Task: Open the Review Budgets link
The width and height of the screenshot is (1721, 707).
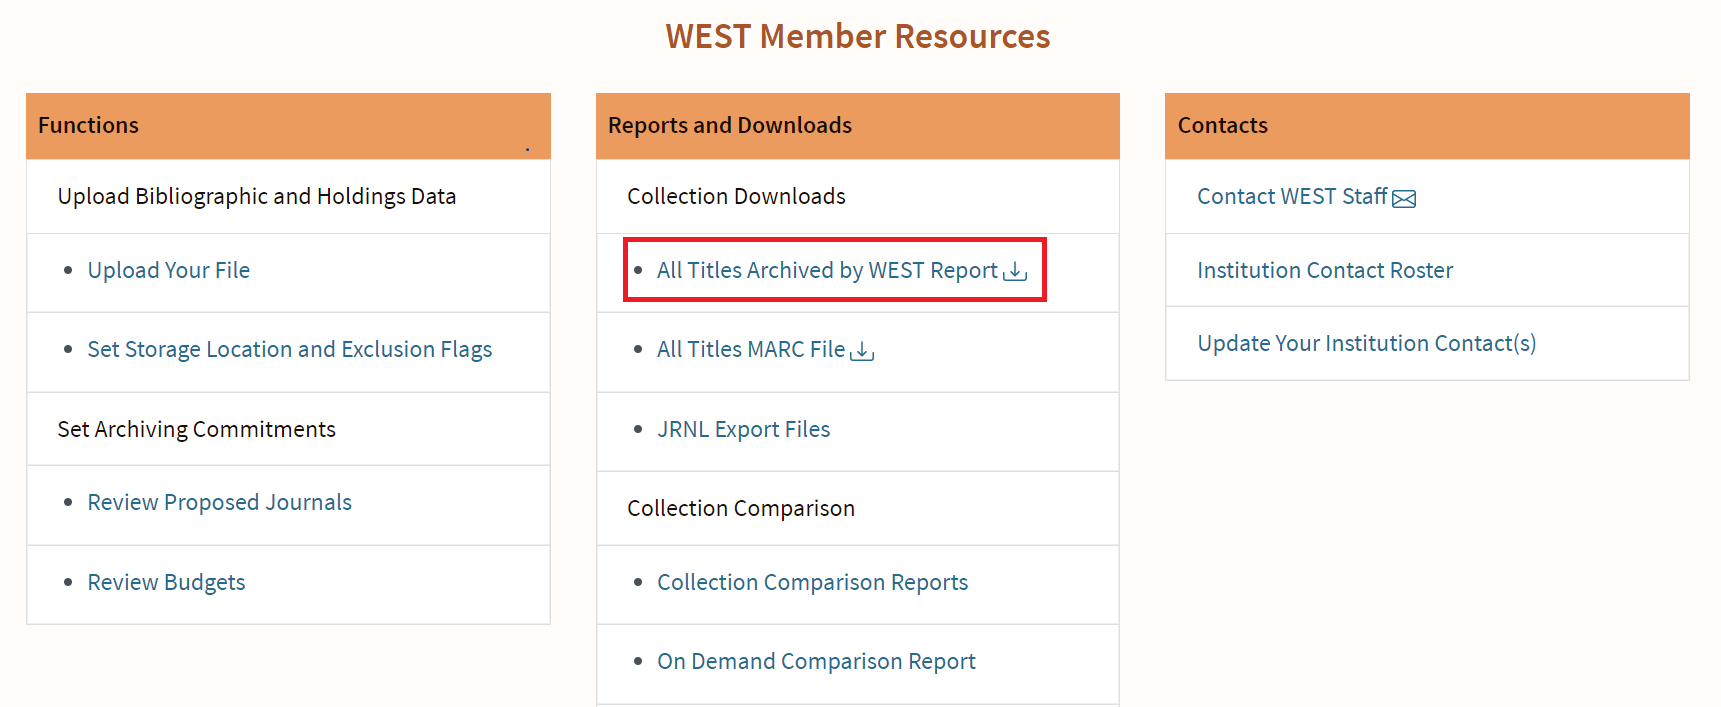Action: tap(166, 582)
